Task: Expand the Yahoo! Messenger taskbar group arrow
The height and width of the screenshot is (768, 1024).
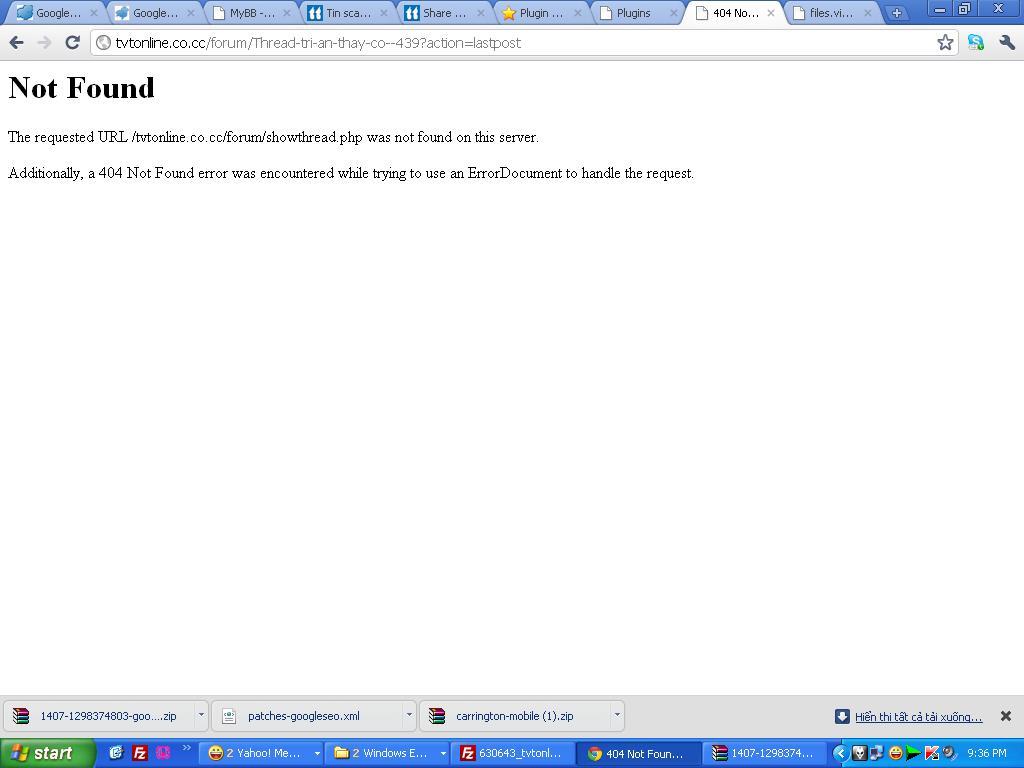Action: point(317,753)
